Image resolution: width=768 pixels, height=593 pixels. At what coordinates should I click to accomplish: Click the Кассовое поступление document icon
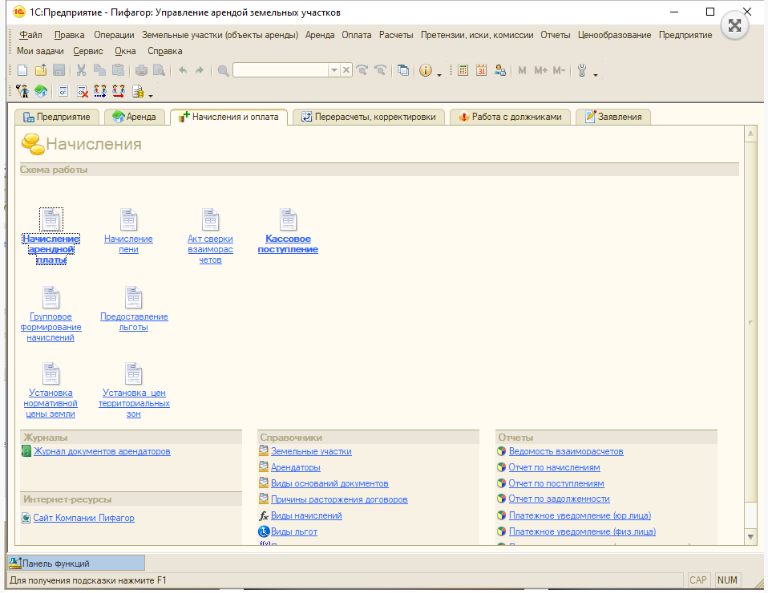[288, 220]
